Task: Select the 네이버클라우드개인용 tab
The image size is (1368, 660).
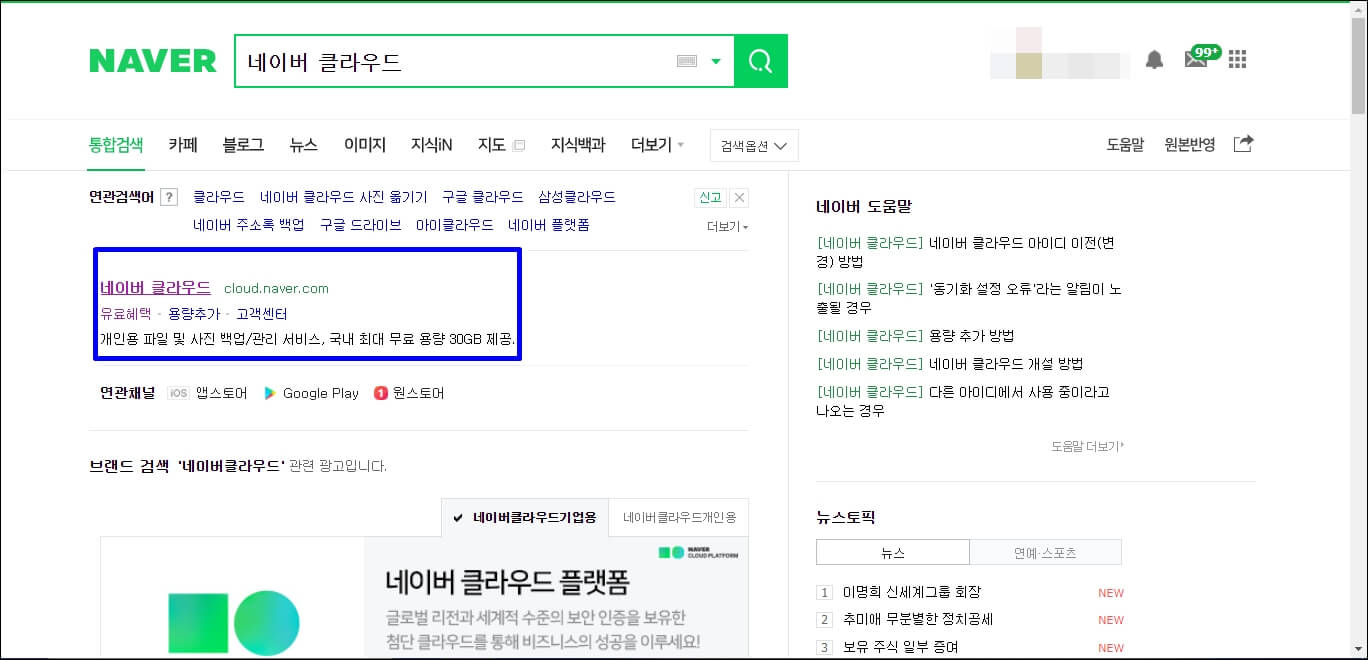Action: pyautogui.click(x=679, y=517)
